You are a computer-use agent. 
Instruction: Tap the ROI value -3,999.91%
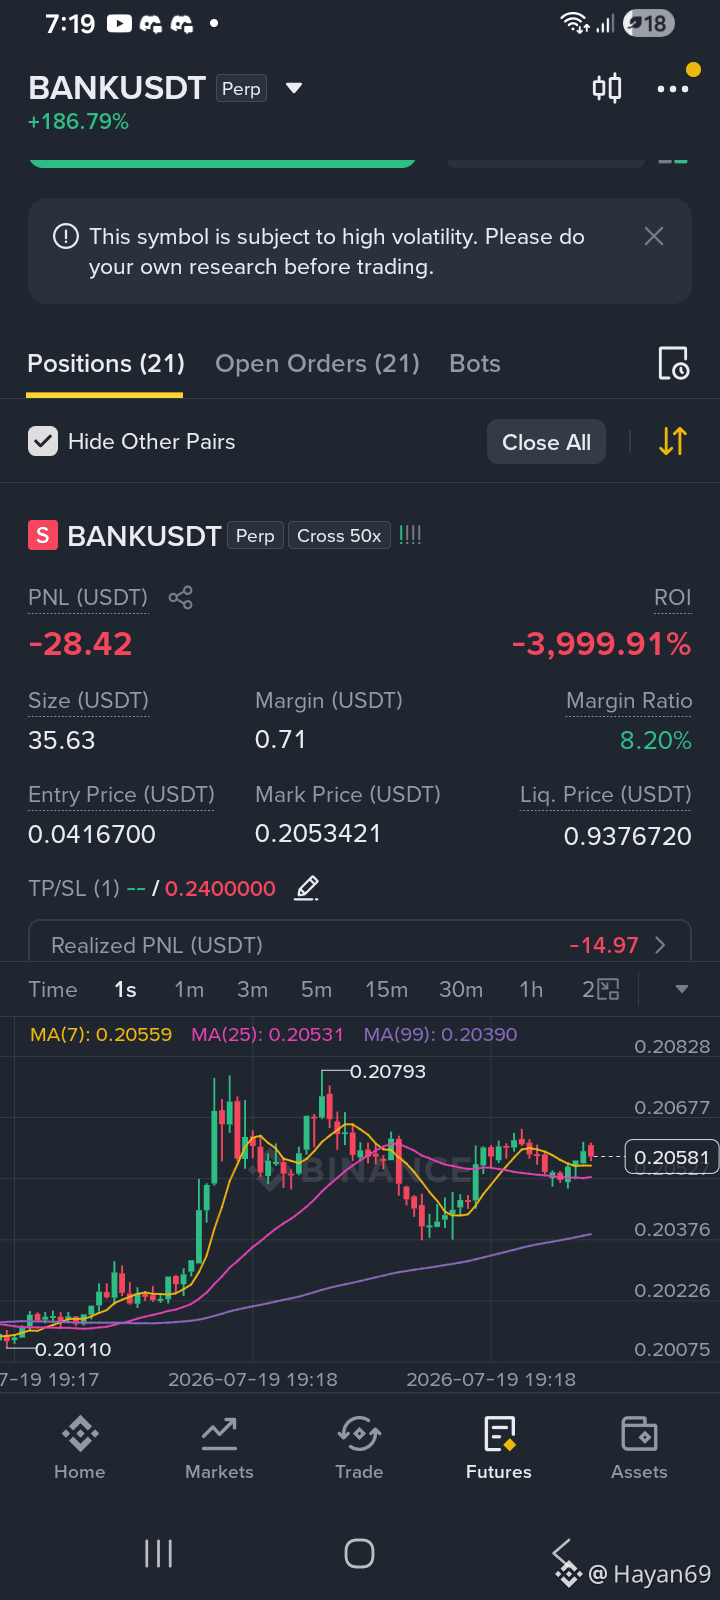click(601, 644)
